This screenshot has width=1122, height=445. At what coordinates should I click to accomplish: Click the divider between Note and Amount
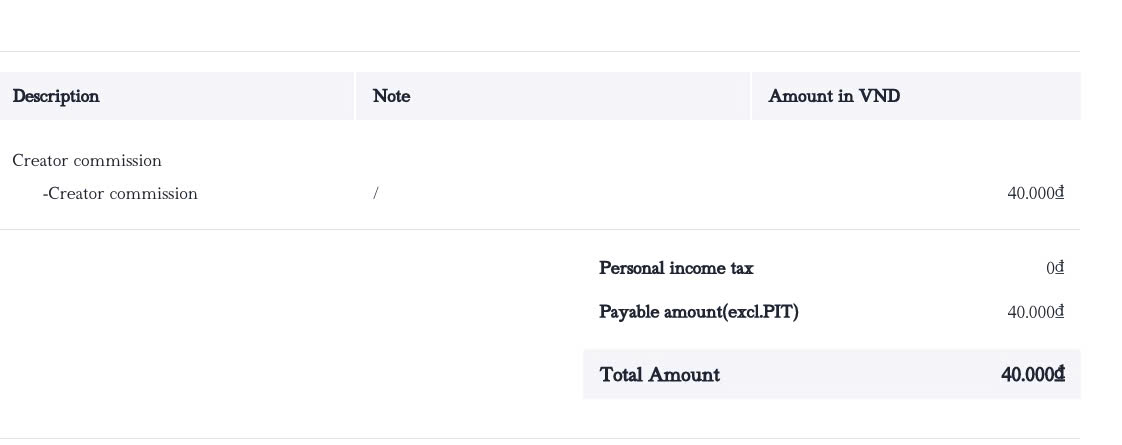tap(751, 96)
